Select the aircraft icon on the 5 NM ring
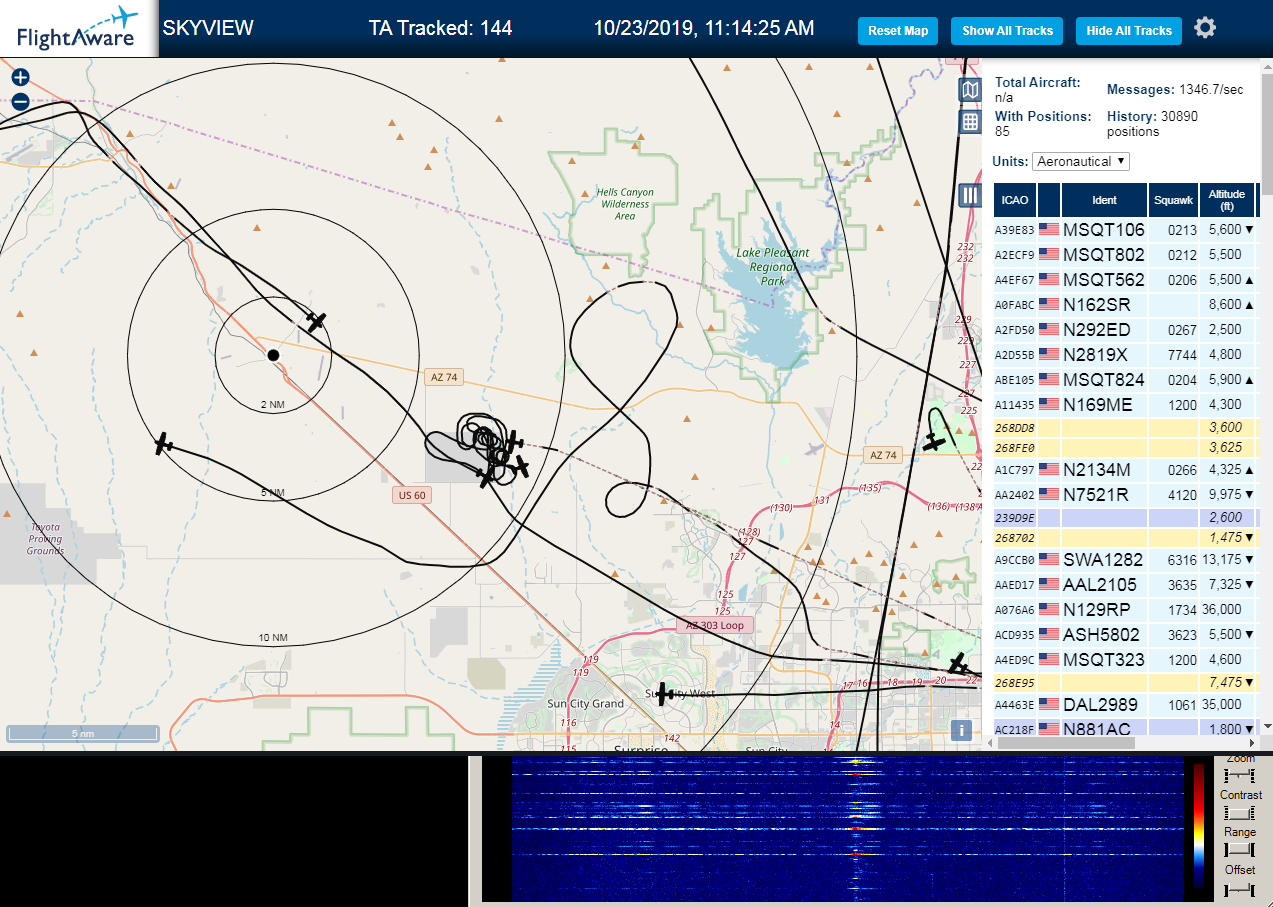 pos(164,444)
